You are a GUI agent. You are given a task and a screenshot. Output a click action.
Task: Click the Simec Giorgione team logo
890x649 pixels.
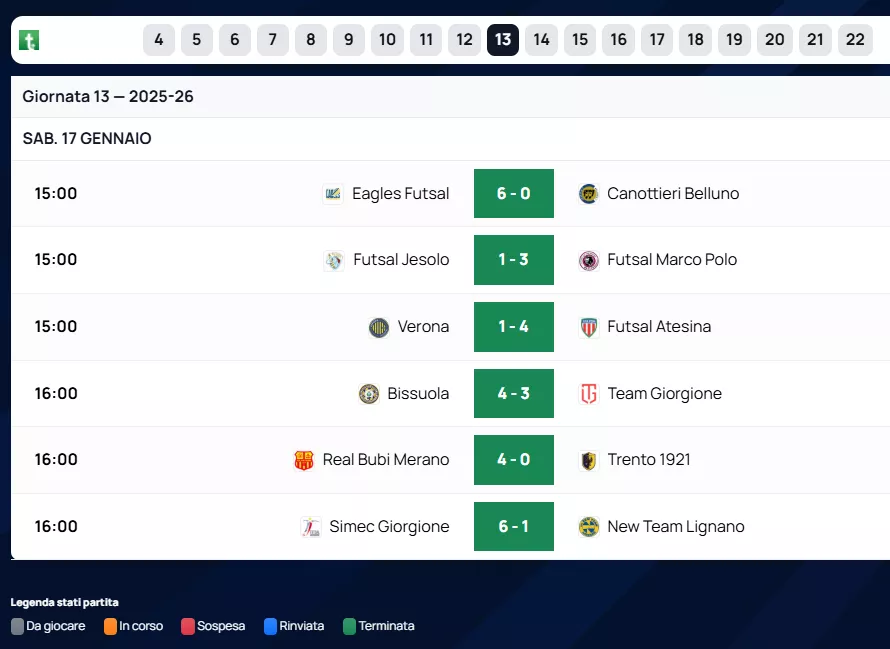pyautogui.click(x=311, y=527)
